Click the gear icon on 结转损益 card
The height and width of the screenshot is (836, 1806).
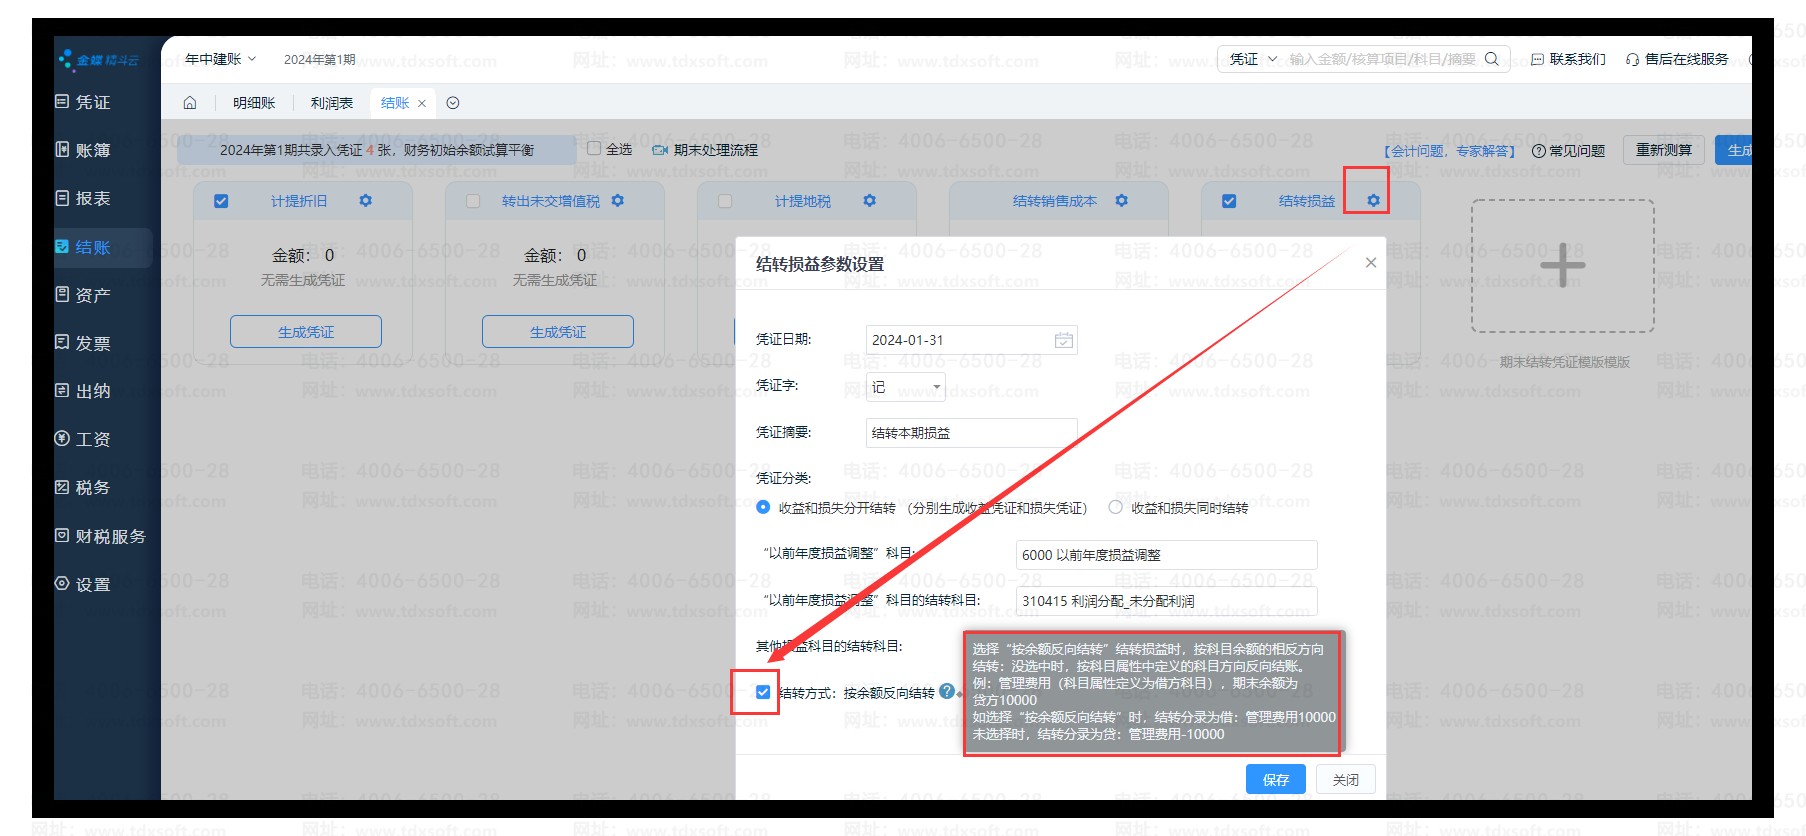click(x=1373, y=201)
